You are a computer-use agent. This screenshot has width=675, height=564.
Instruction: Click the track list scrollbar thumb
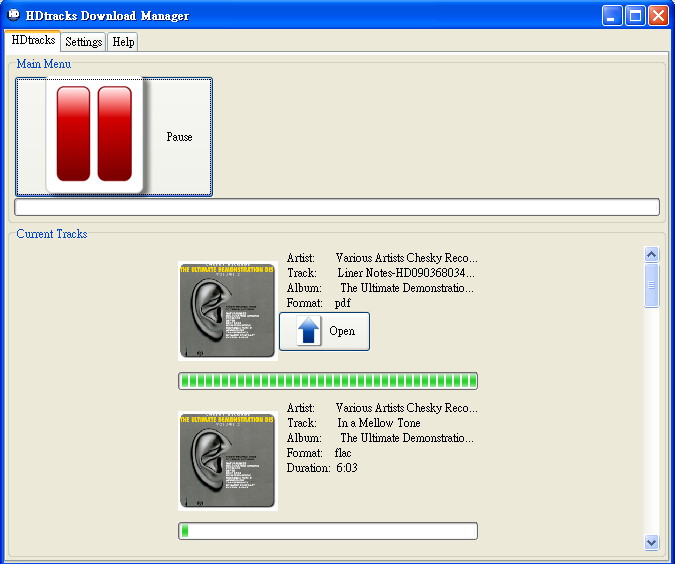pyautogui.click(x=651, y=285)
